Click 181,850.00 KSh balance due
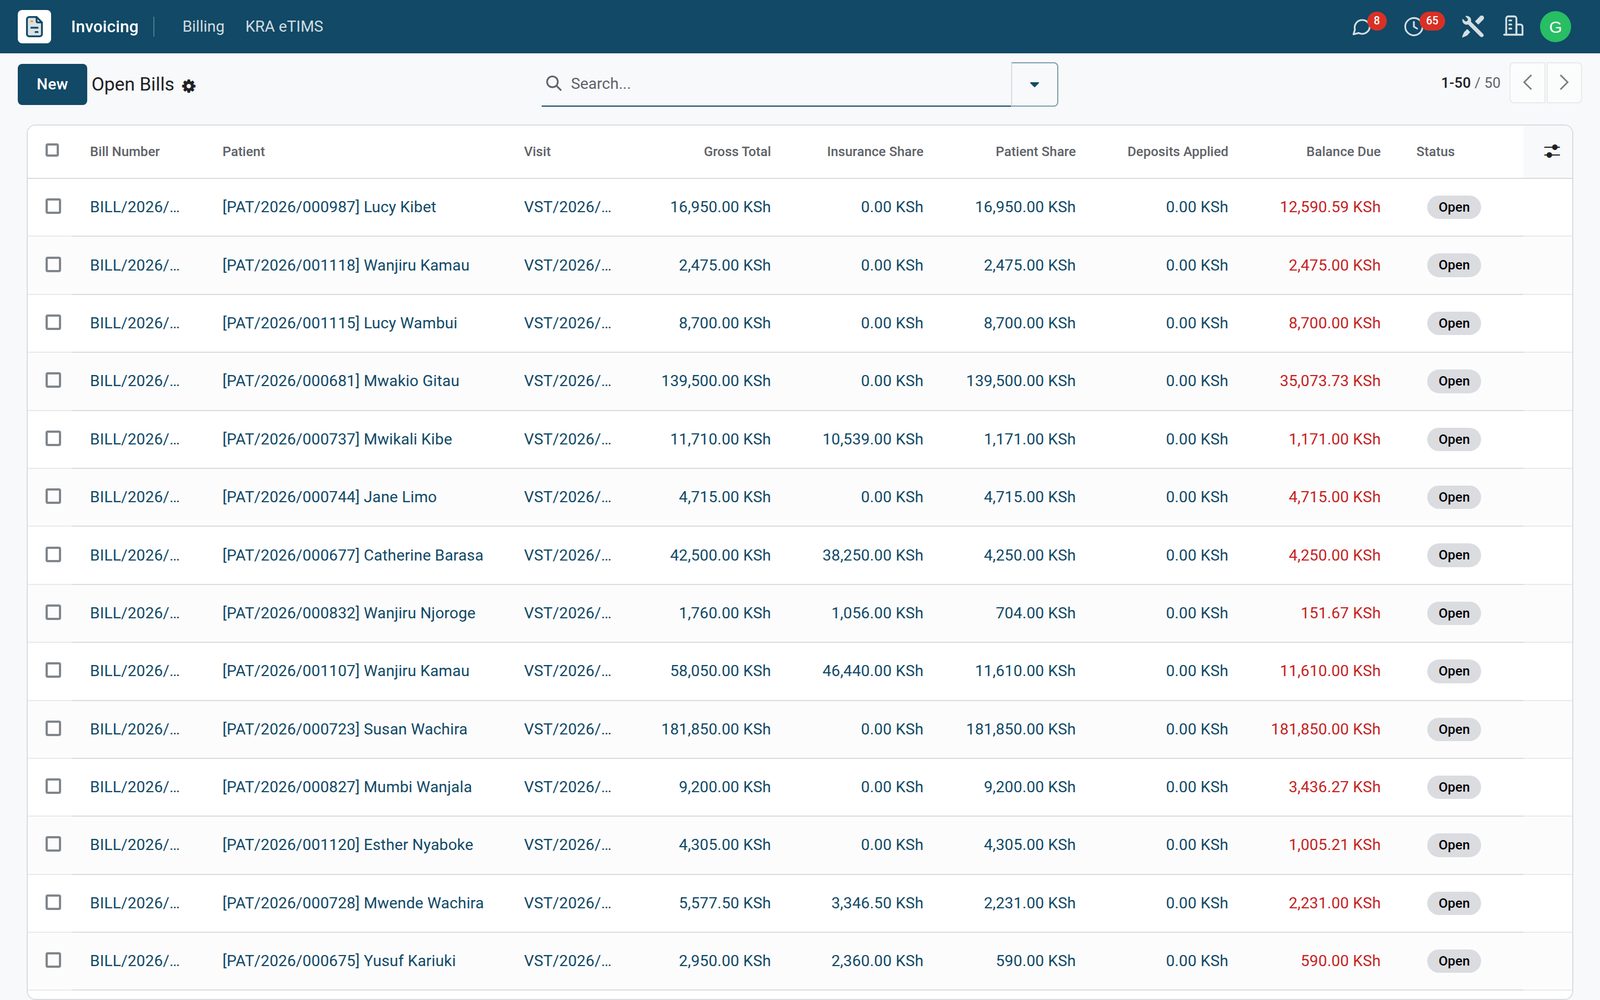This screenshot has width=1600, height=1000. tap(1325, 729)
